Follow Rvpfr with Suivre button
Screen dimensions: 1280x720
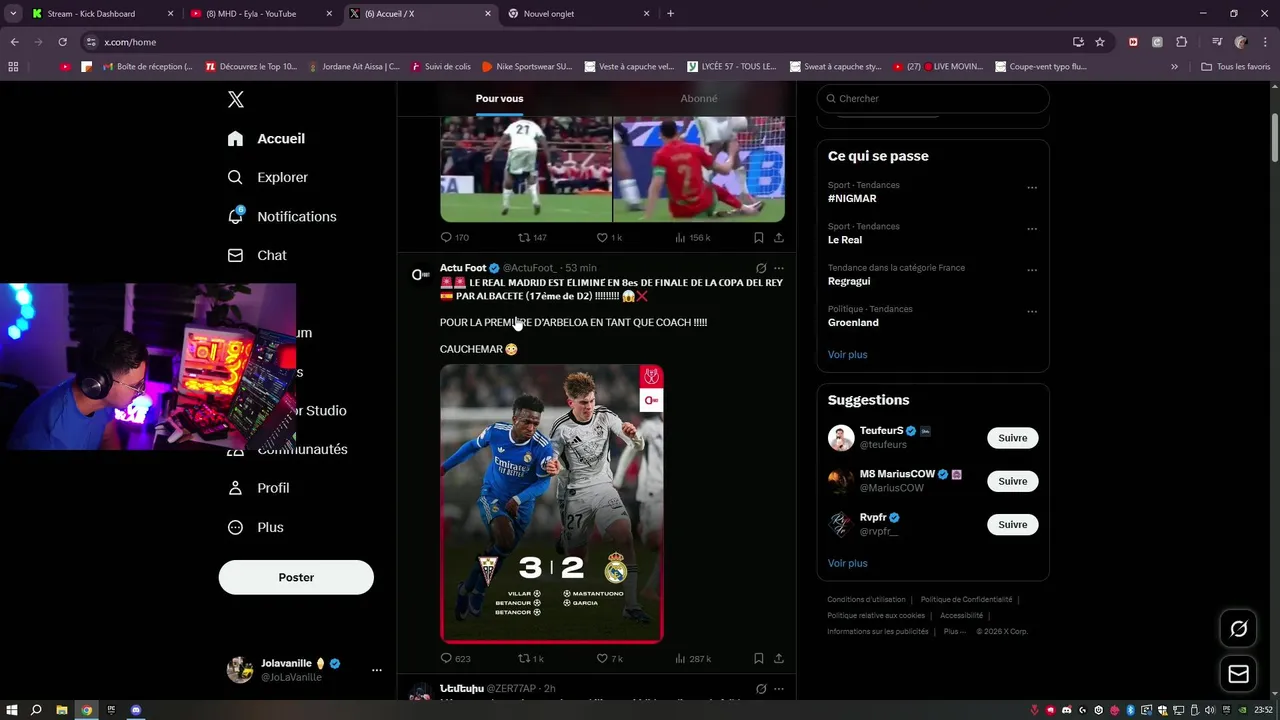1012,524
